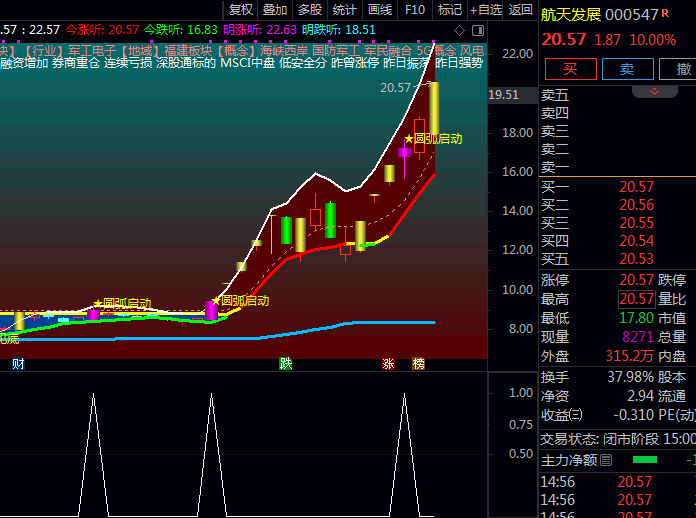696x518 pixels.
Task: Click the 返回 back button
Action: [520, 10]
